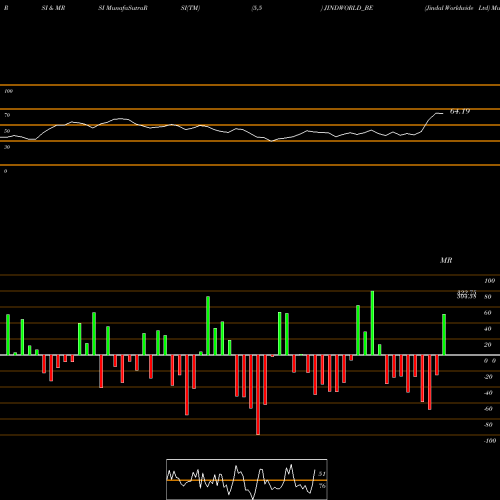Screen dimensions: 500x500
Task: Click the RSI axis label 0
Action: pyautogui.click(x=5, y=171)
